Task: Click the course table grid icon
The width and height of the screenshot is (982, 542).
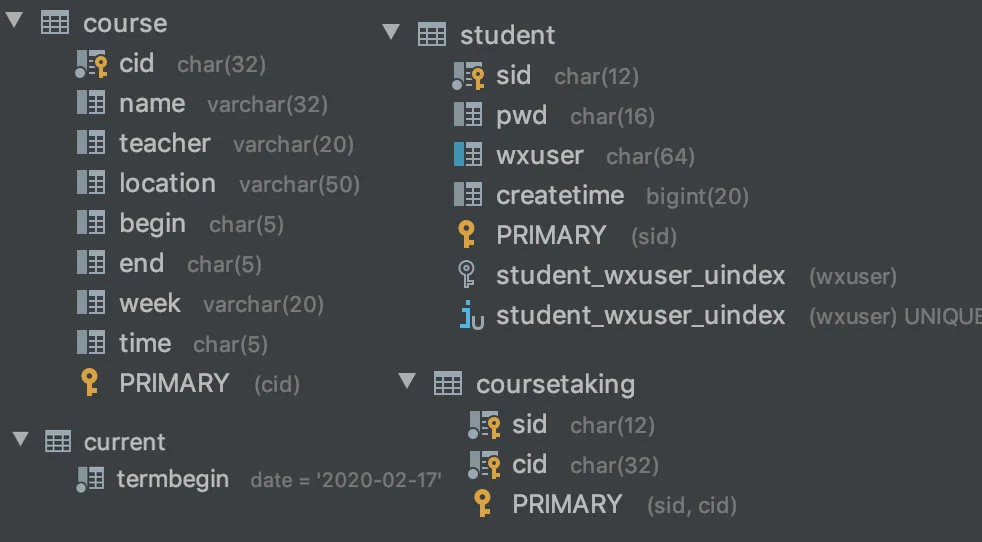Action: (x=55, y=23)
